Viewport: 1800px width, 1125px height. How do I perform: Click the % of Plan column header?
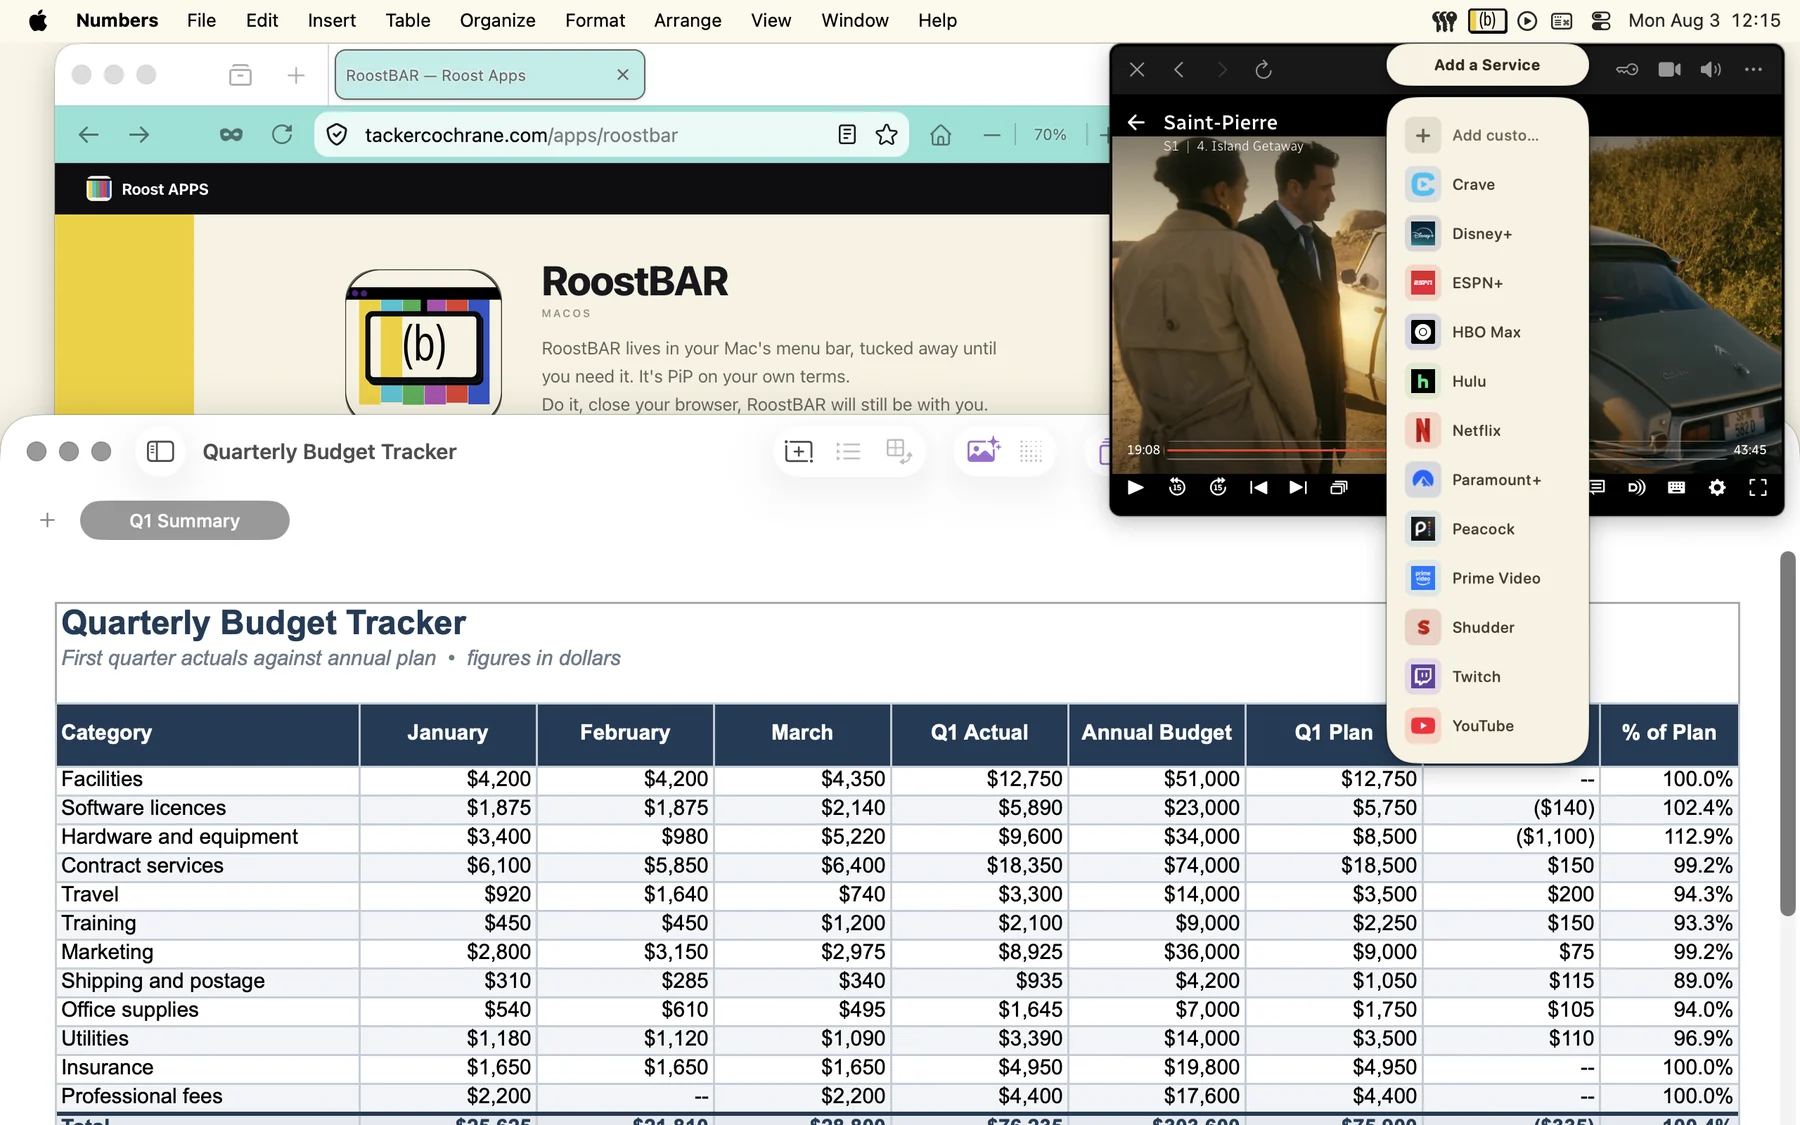coord(1669,733)
